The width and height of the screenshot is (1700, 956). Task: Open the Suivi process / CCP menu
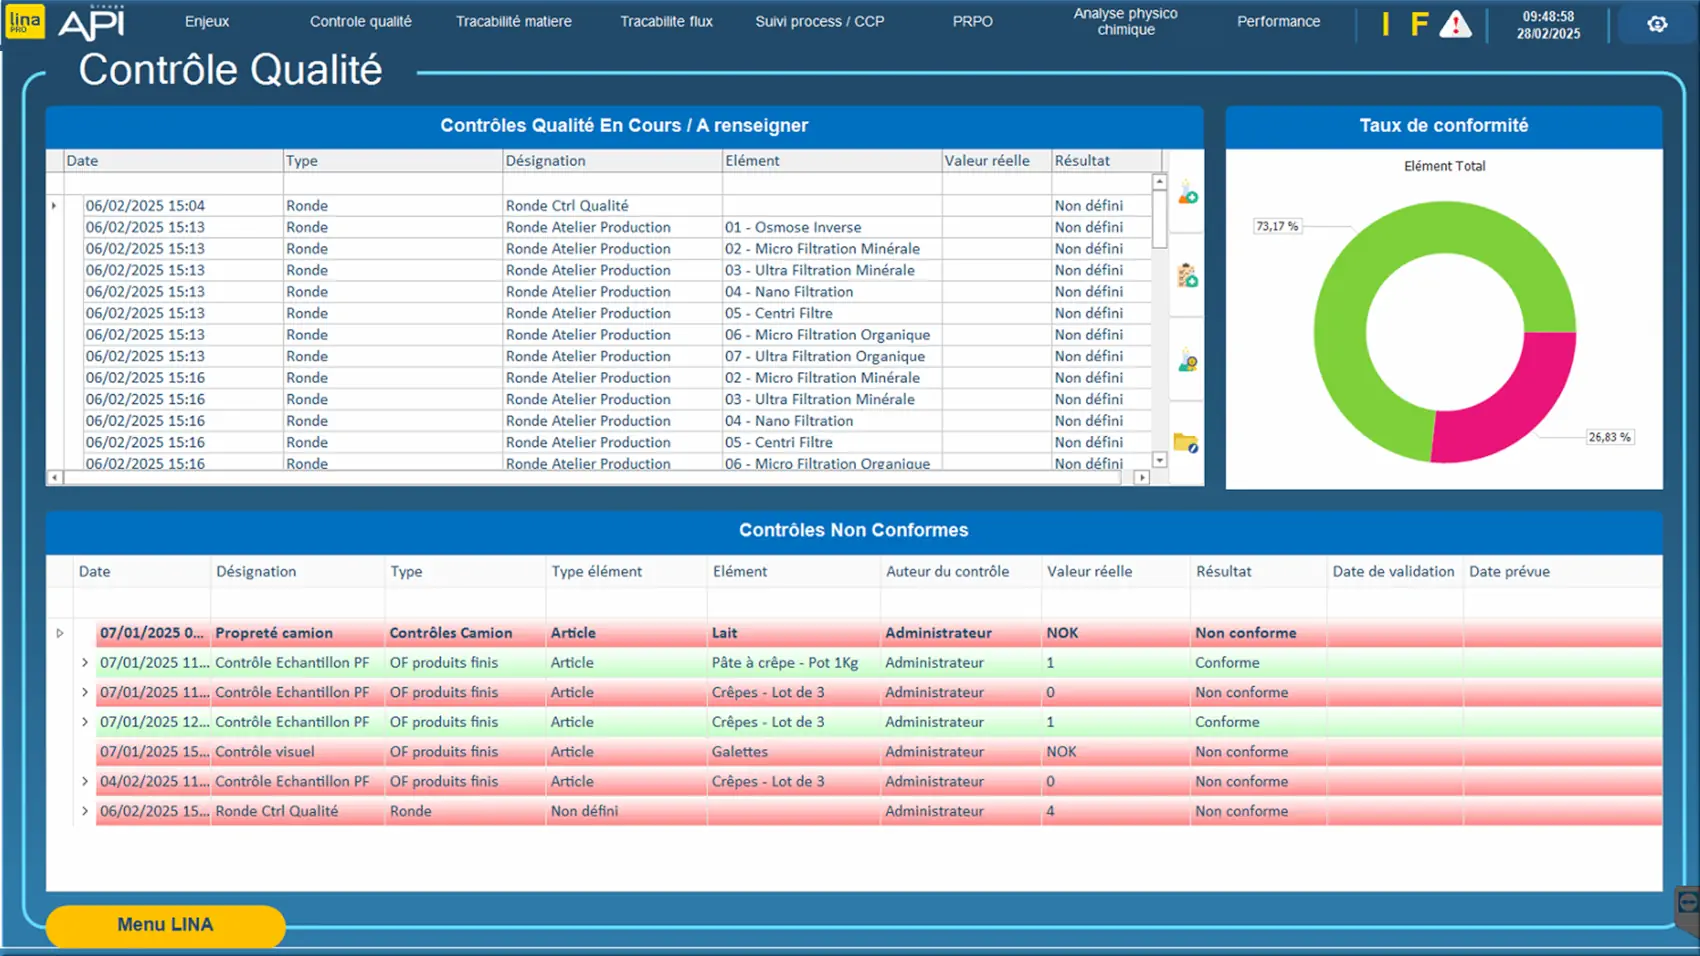pyautogui.click(x=819, y=21)
